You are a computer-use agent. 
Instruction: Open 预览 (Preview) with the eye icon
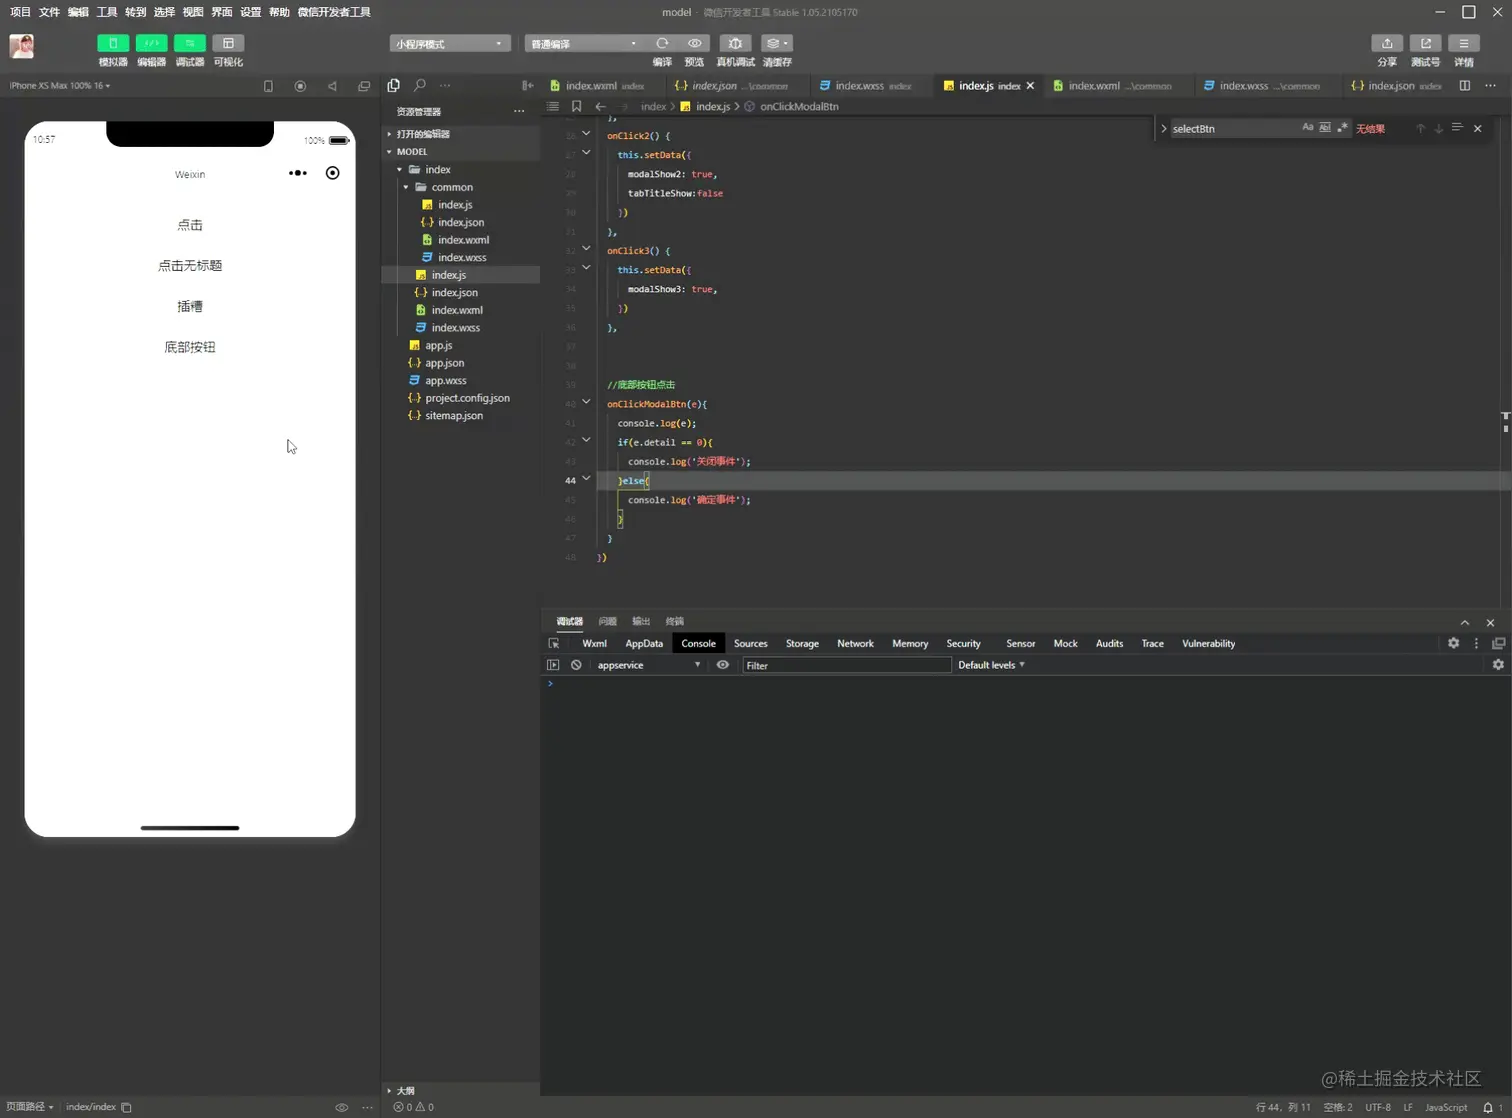click(x=694, y=43)
